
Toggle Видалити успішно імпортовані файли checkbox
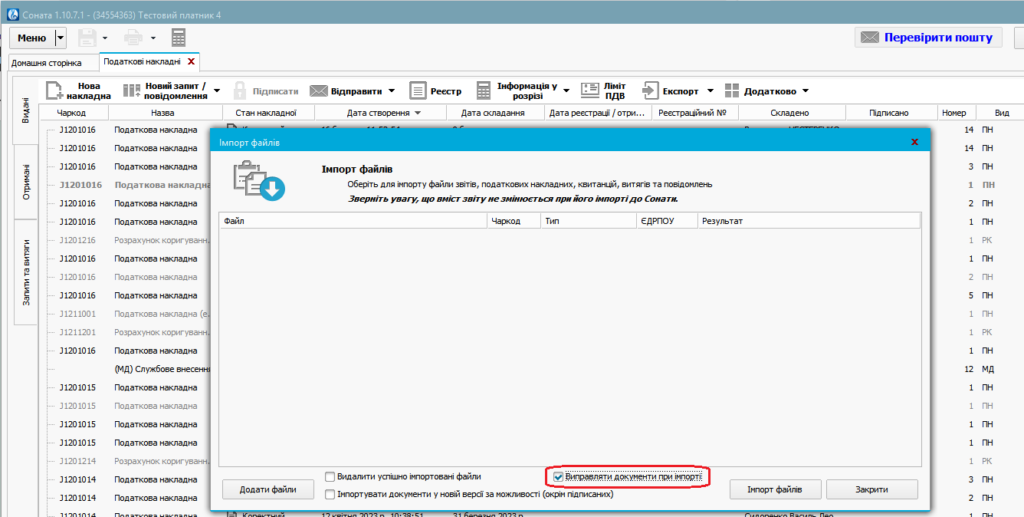(330, 477)
